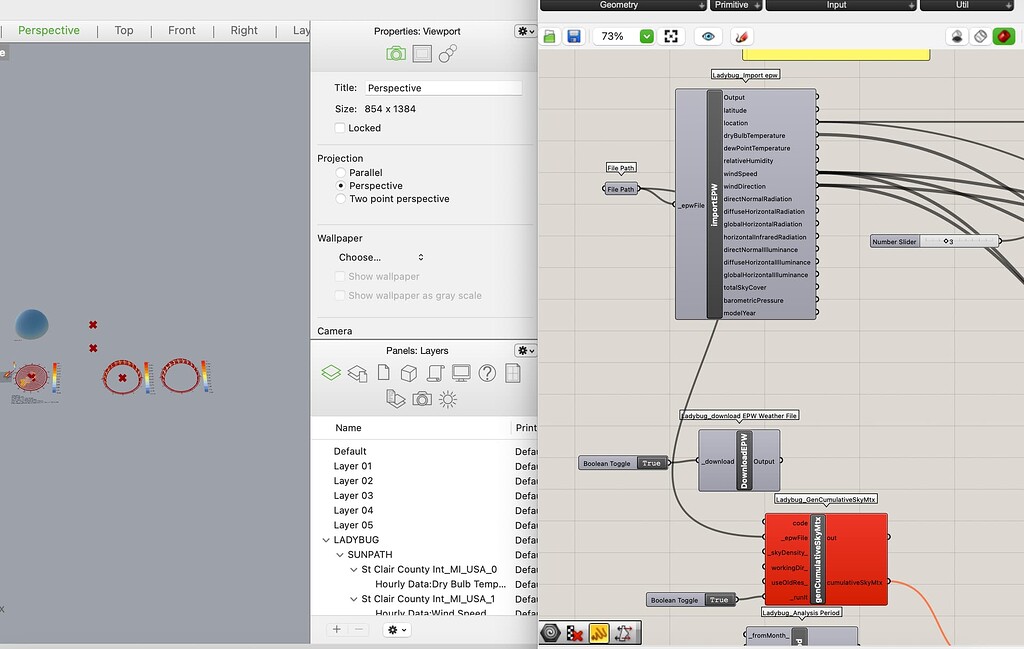
Task: Adjust the Number Slider on canvas
Action: 935,242
